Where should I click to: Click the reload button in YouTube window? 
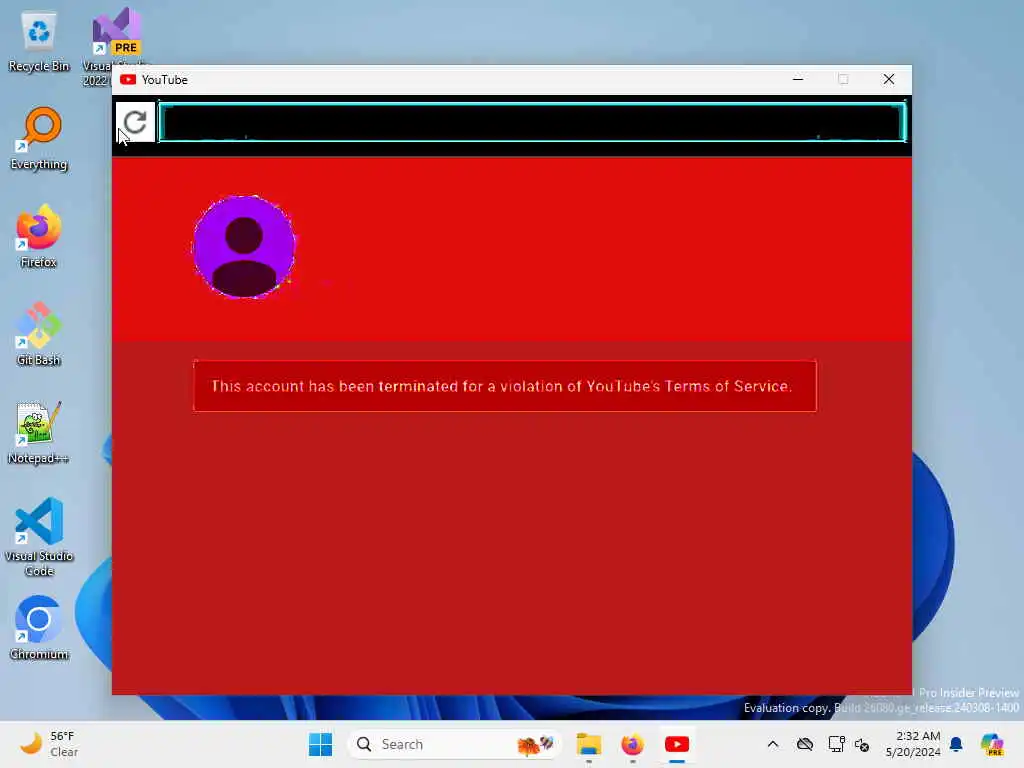coord(136,122)
